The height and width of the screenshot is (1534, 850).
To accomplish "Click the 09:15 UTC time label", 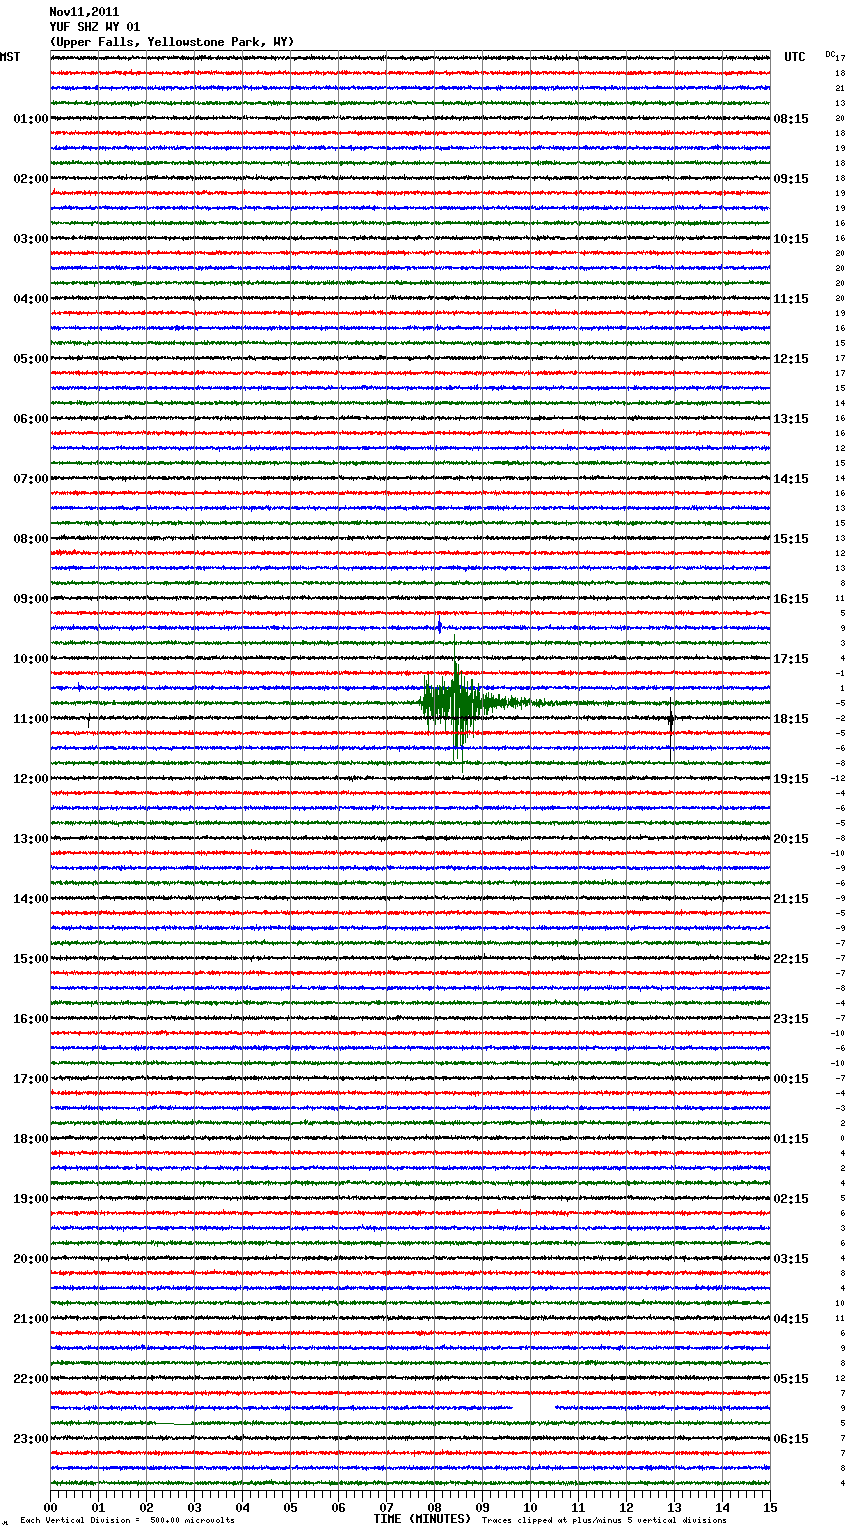I will point(791,179).
